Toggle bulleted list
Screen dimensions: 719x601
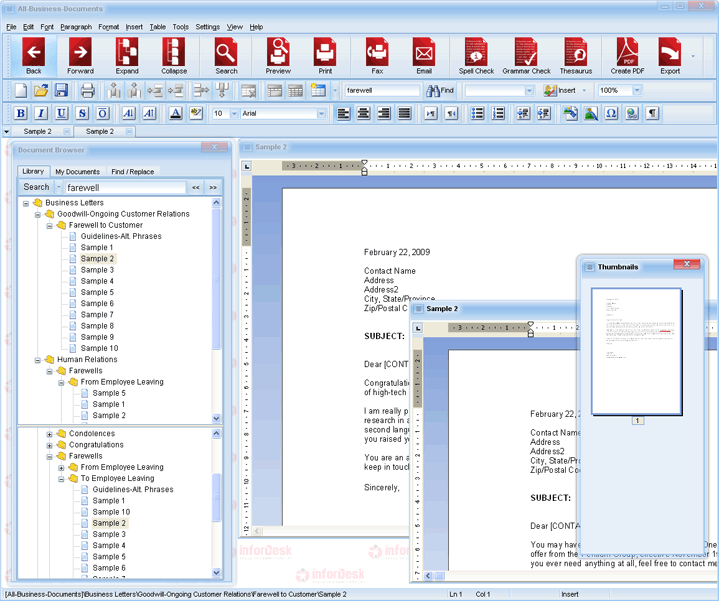(477, 113)
